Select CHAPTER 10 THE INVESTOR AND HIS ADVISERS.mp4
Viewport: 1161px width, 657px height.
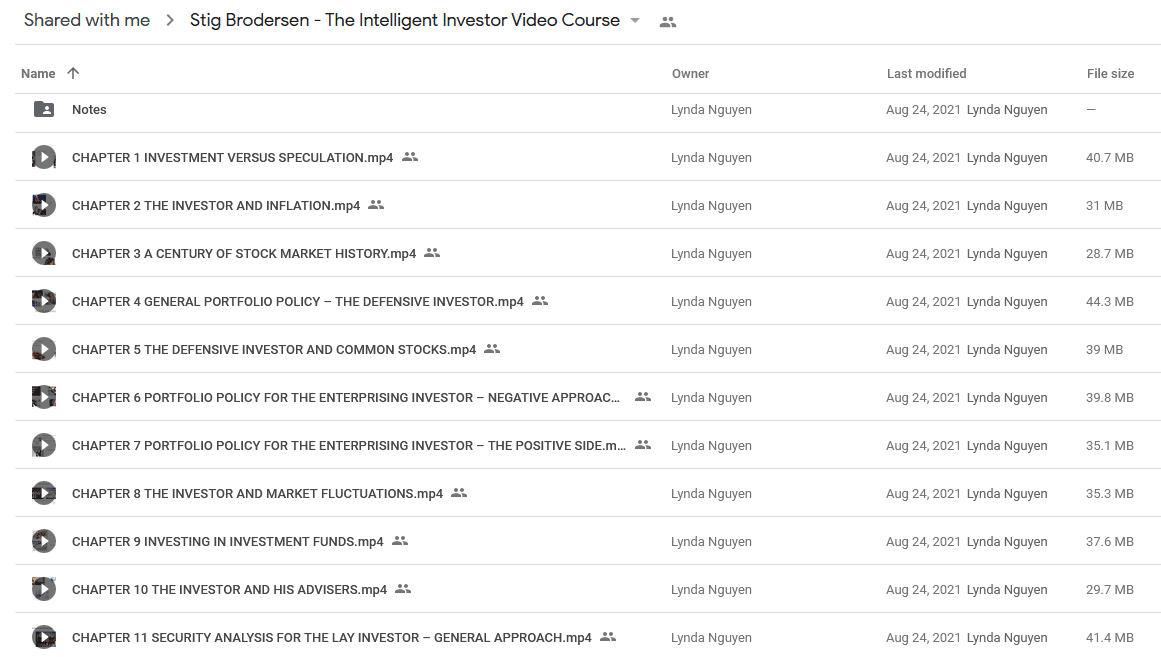point(230,590)
